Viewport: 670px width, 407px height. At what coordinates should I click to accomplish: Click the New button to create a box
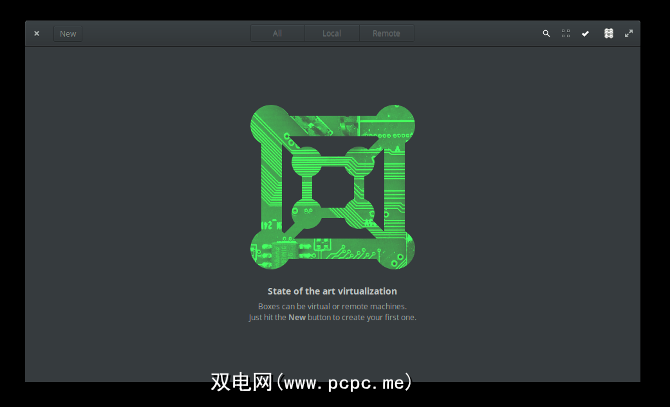[68, 34]
